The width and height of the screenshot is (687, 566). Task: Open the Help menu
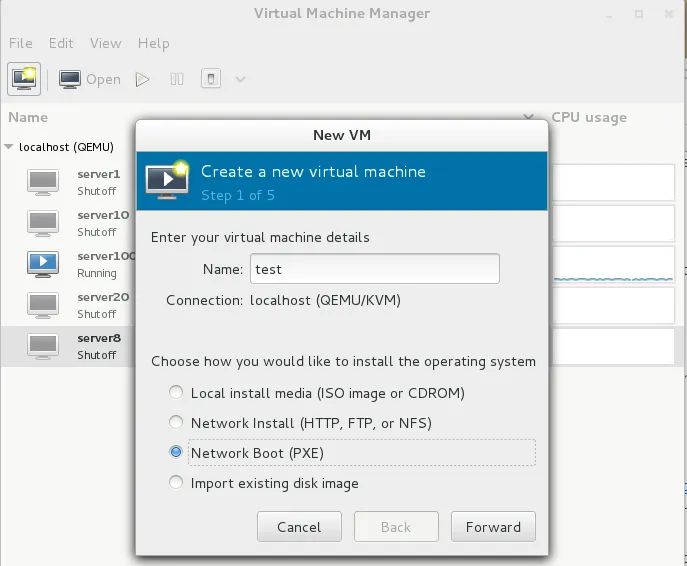[153, 43]
